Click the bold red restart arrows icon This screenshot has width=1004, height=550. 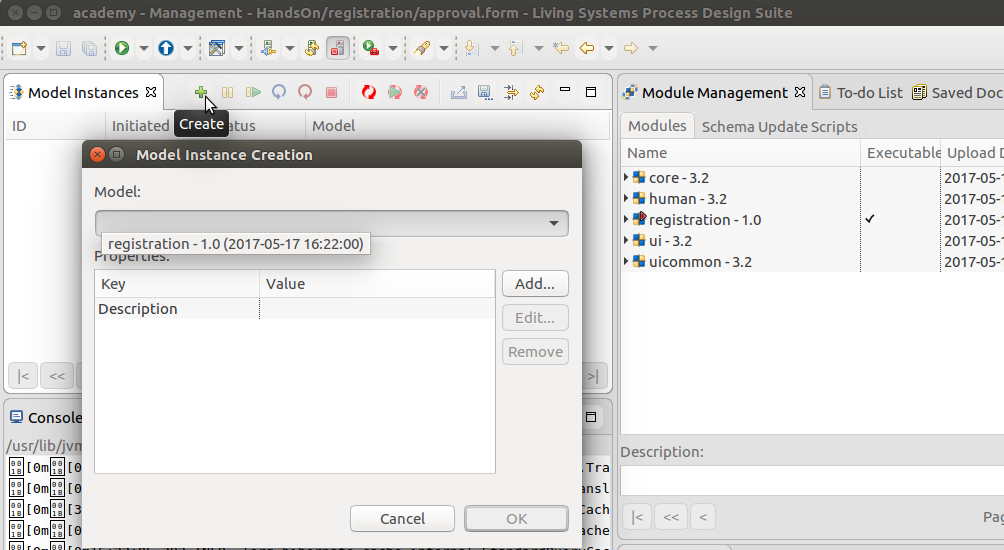click(368, 92)
